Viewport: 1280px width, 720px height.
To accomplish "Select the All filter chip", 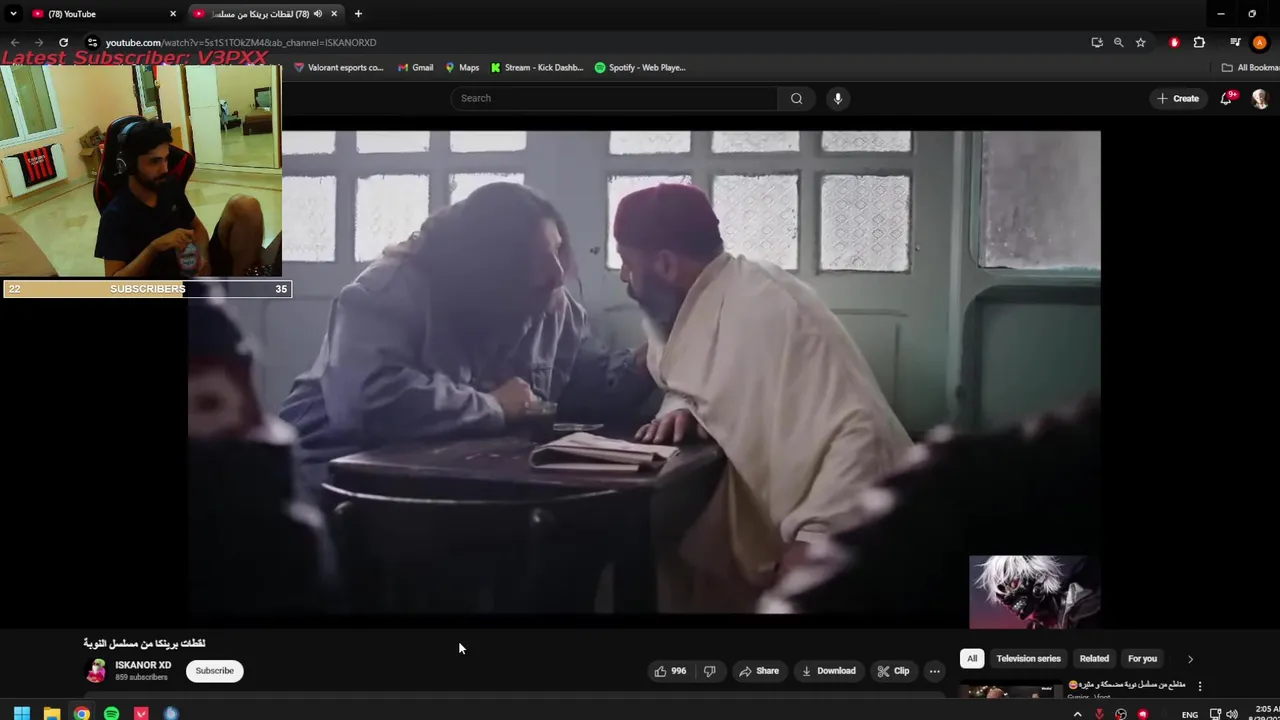I will point(972,658).
